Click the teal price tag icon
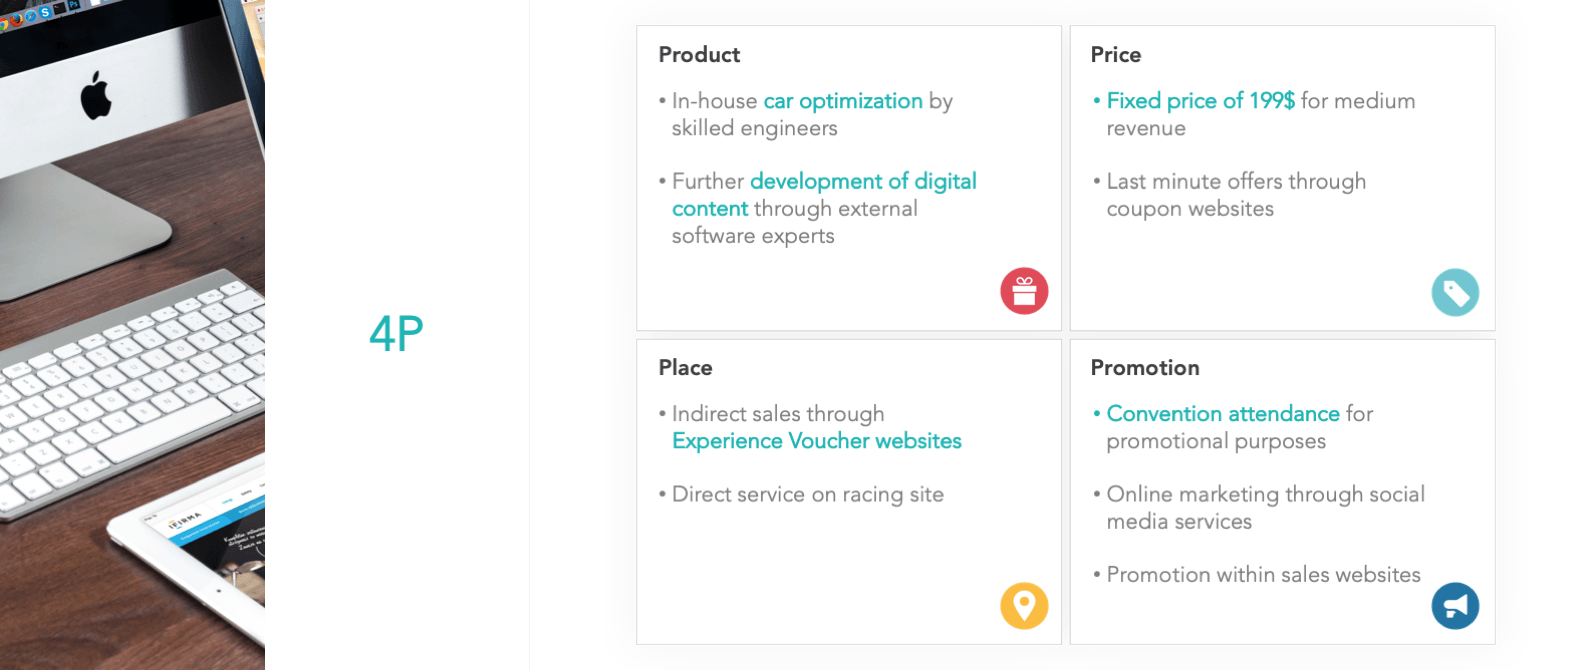The width and height of the screenshot is (1588, 670). pyautogui.click(x=1455, y=292)
